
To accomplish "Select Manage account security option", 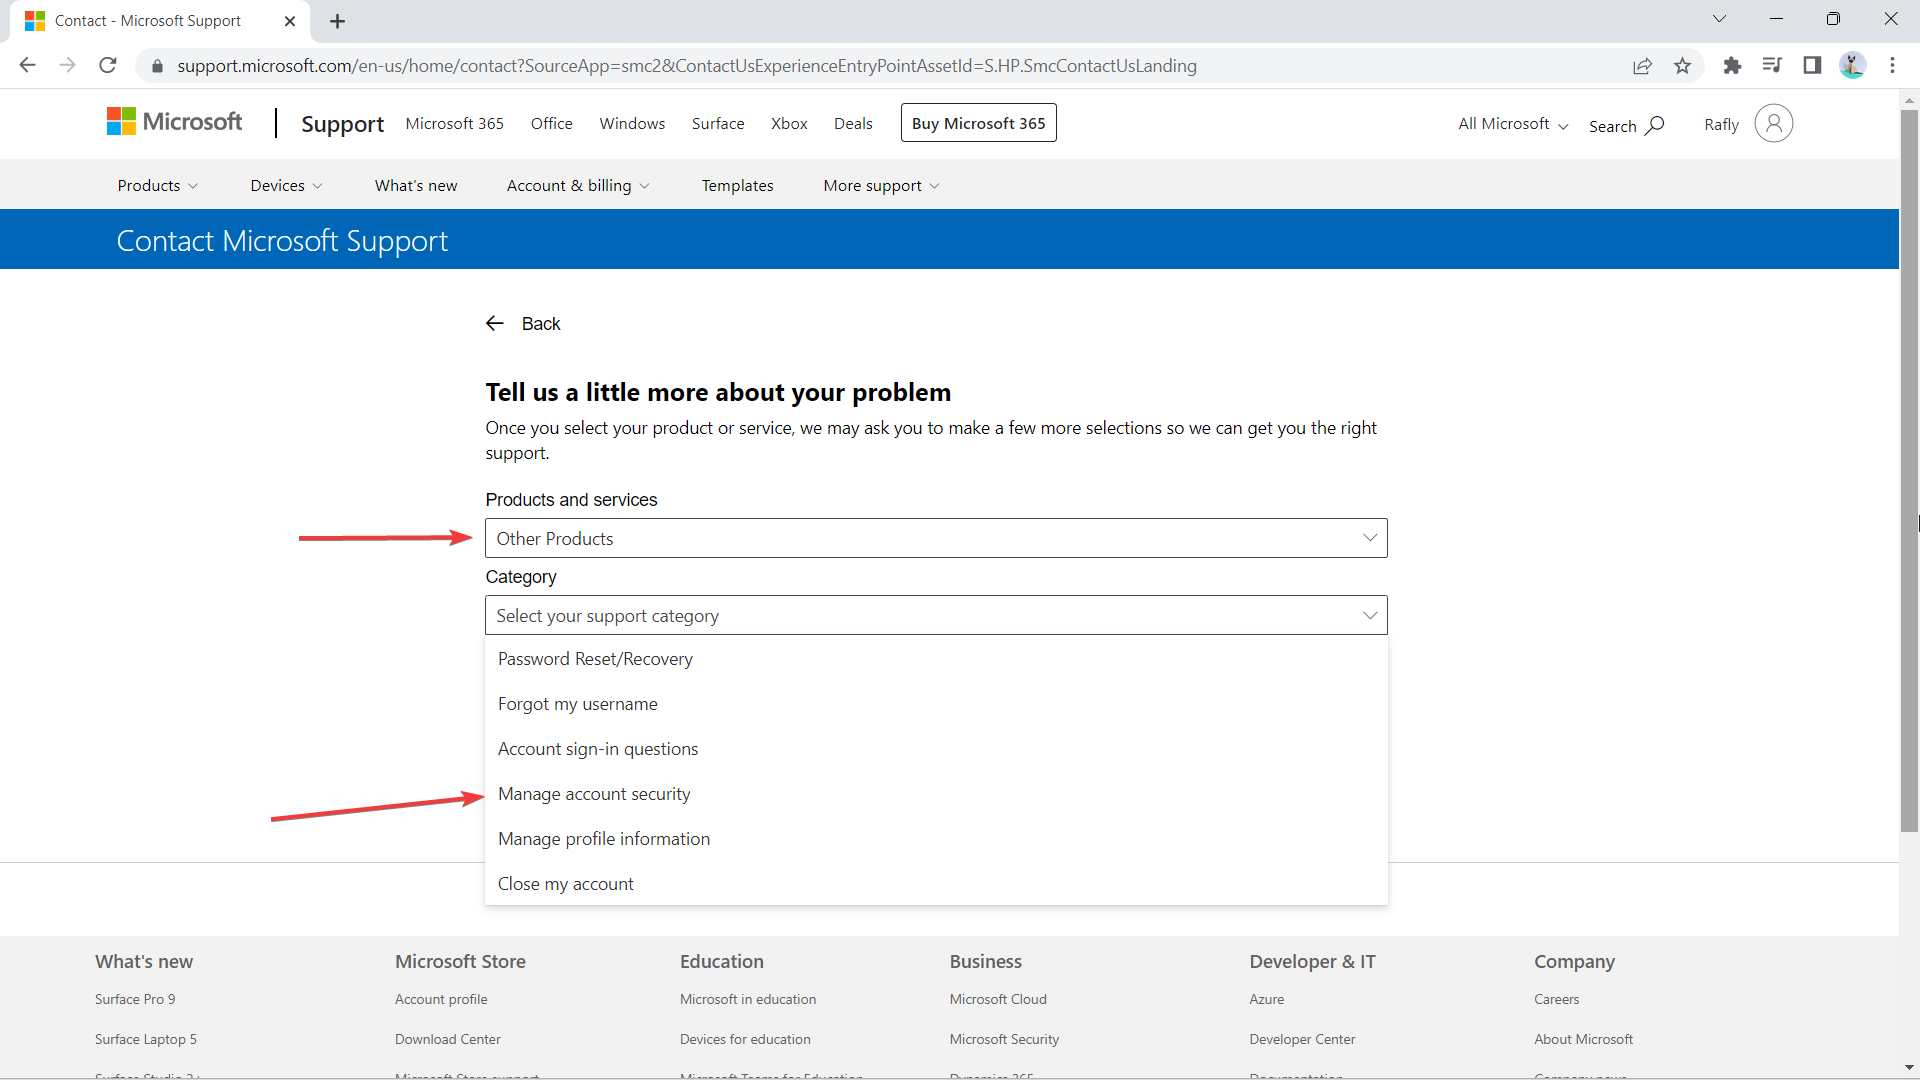I will (936, 794).
